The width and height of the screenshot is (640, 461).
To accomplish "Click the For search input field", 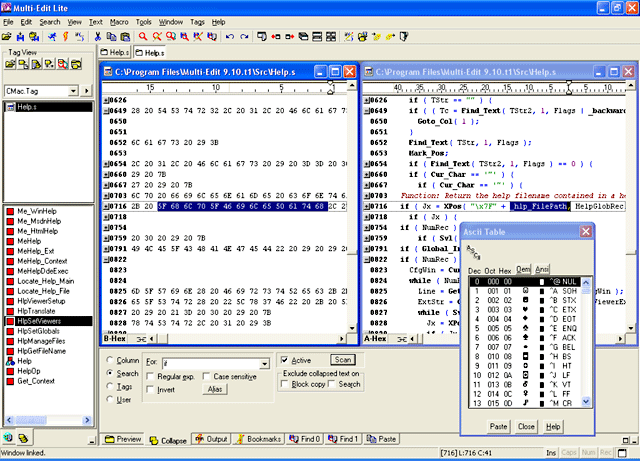I will click(211, 363).
